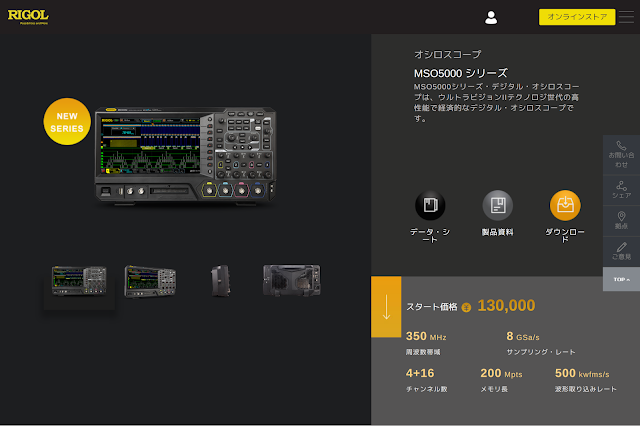Click the 130,000 starting price

506,306
